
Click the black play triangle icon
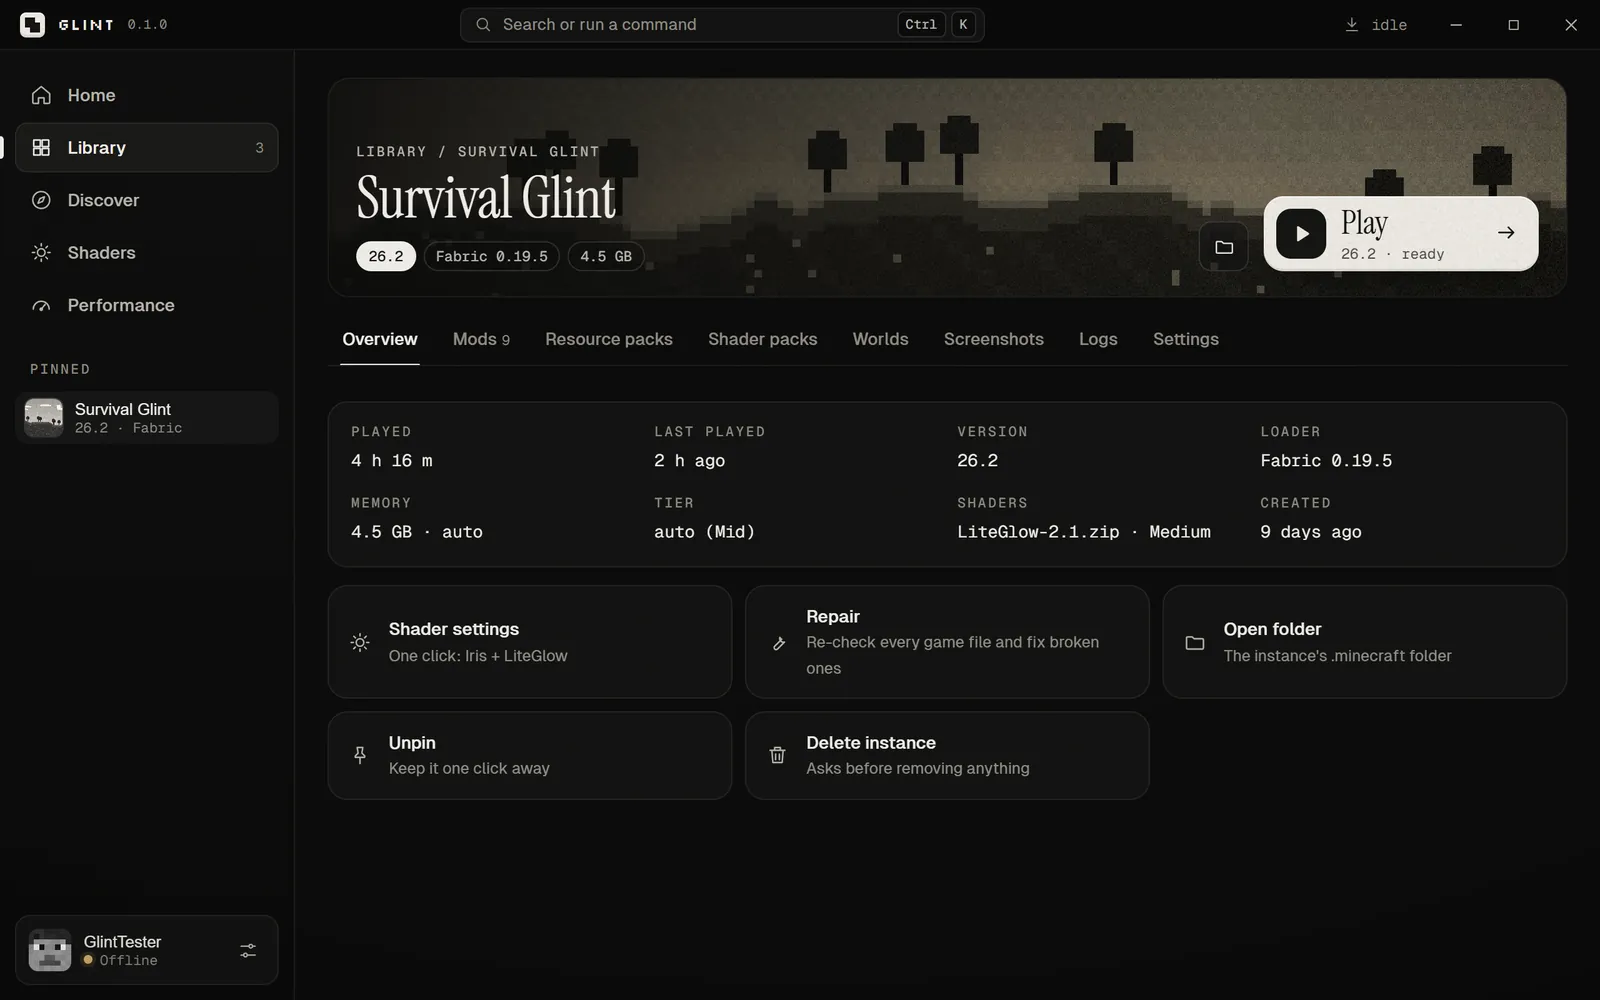(1301, 234)
